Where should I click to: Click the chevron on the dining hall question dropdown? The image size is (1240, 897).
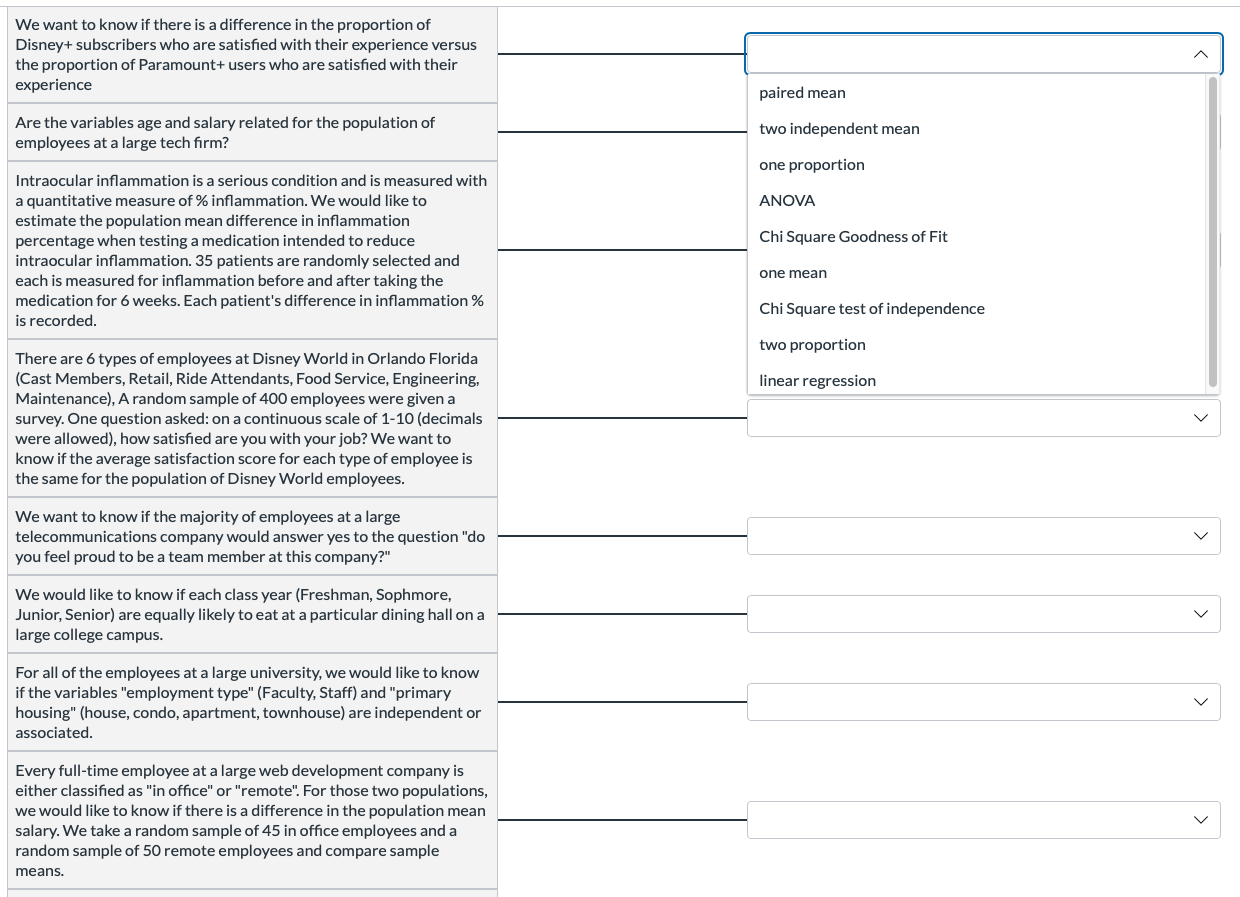tap(1200, 613)
